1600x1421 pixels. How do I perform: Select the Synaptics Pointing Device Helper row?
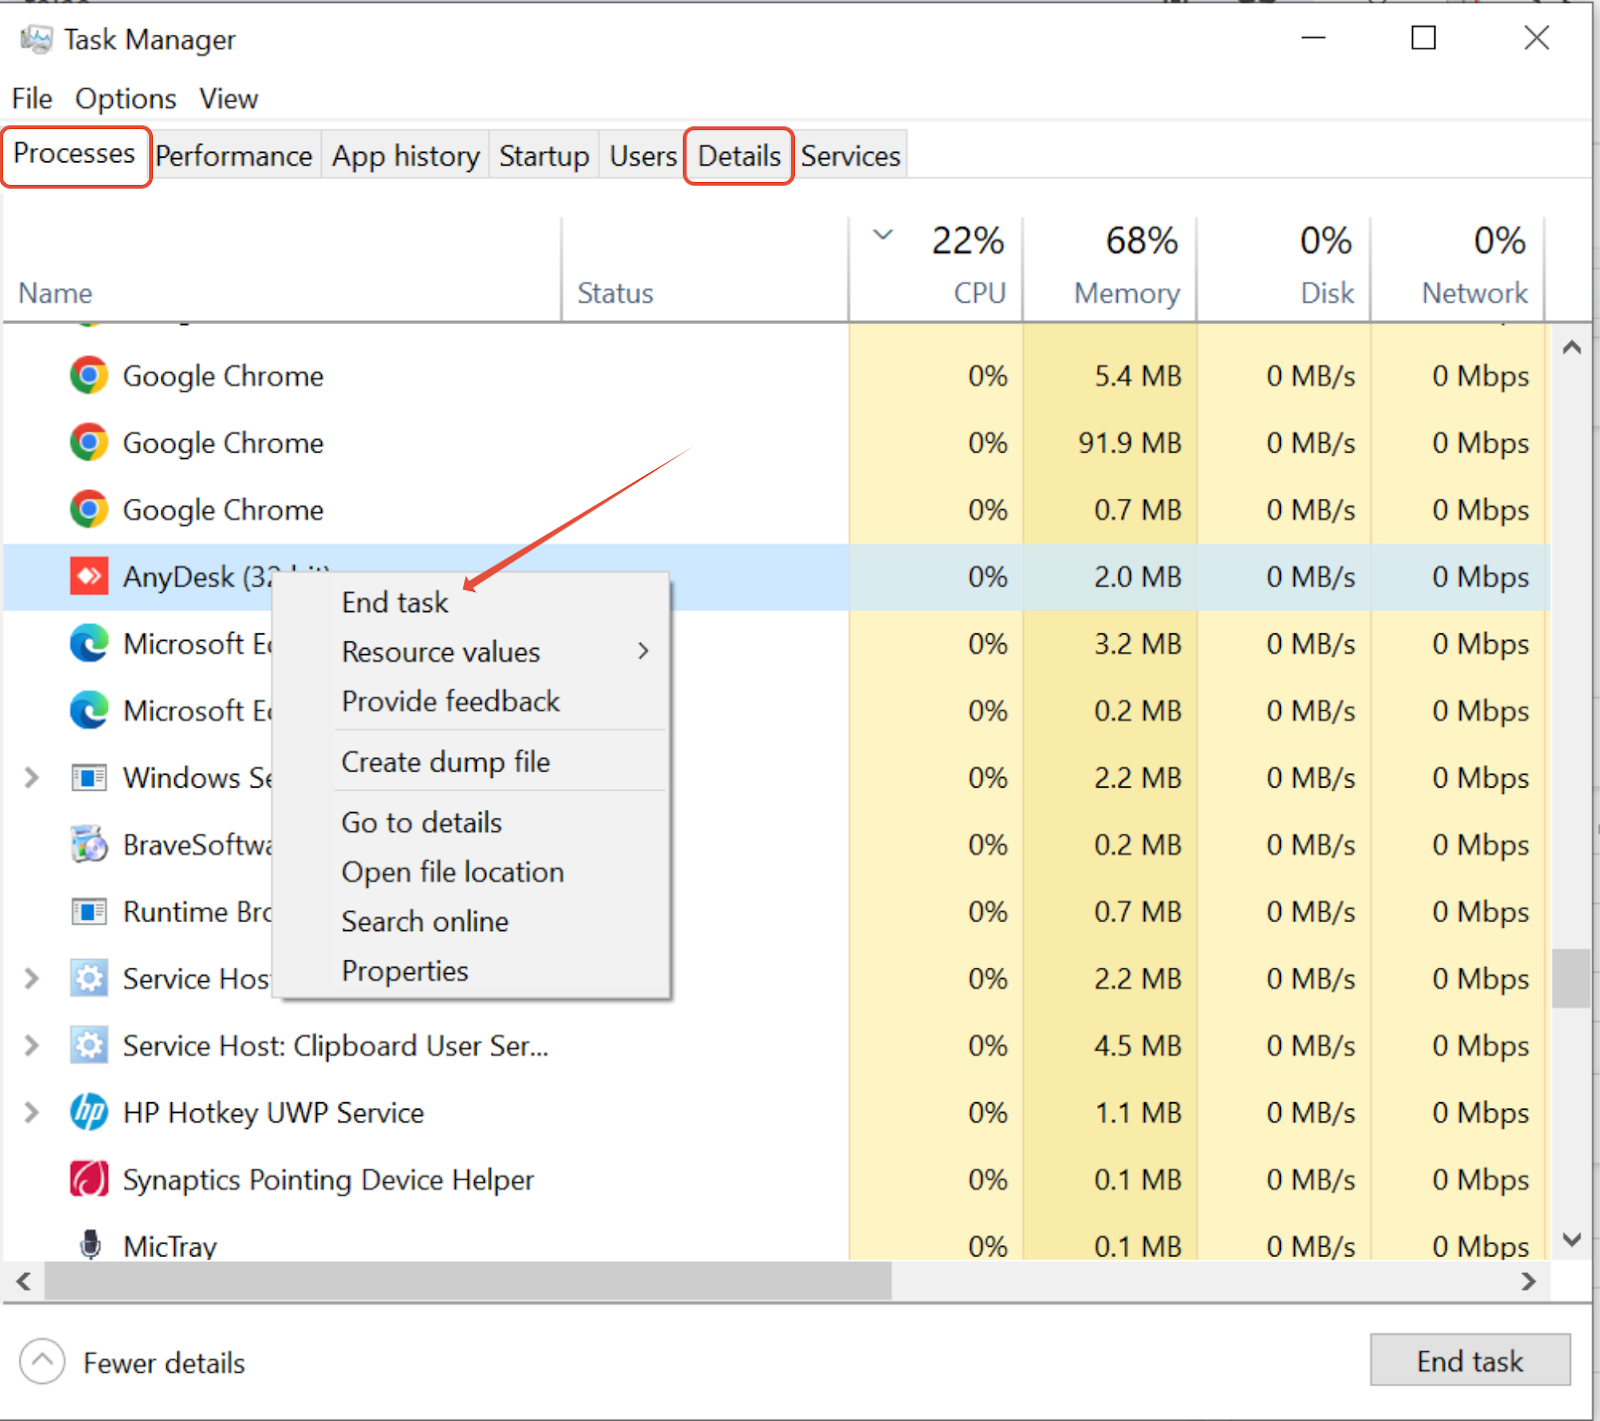tap(776, 1180)
